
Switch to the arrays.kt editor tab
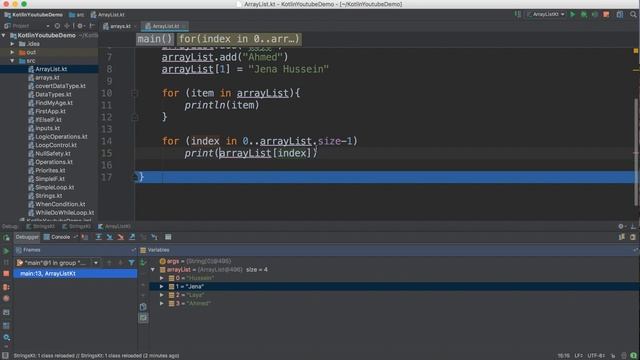[x=119, y=26]
